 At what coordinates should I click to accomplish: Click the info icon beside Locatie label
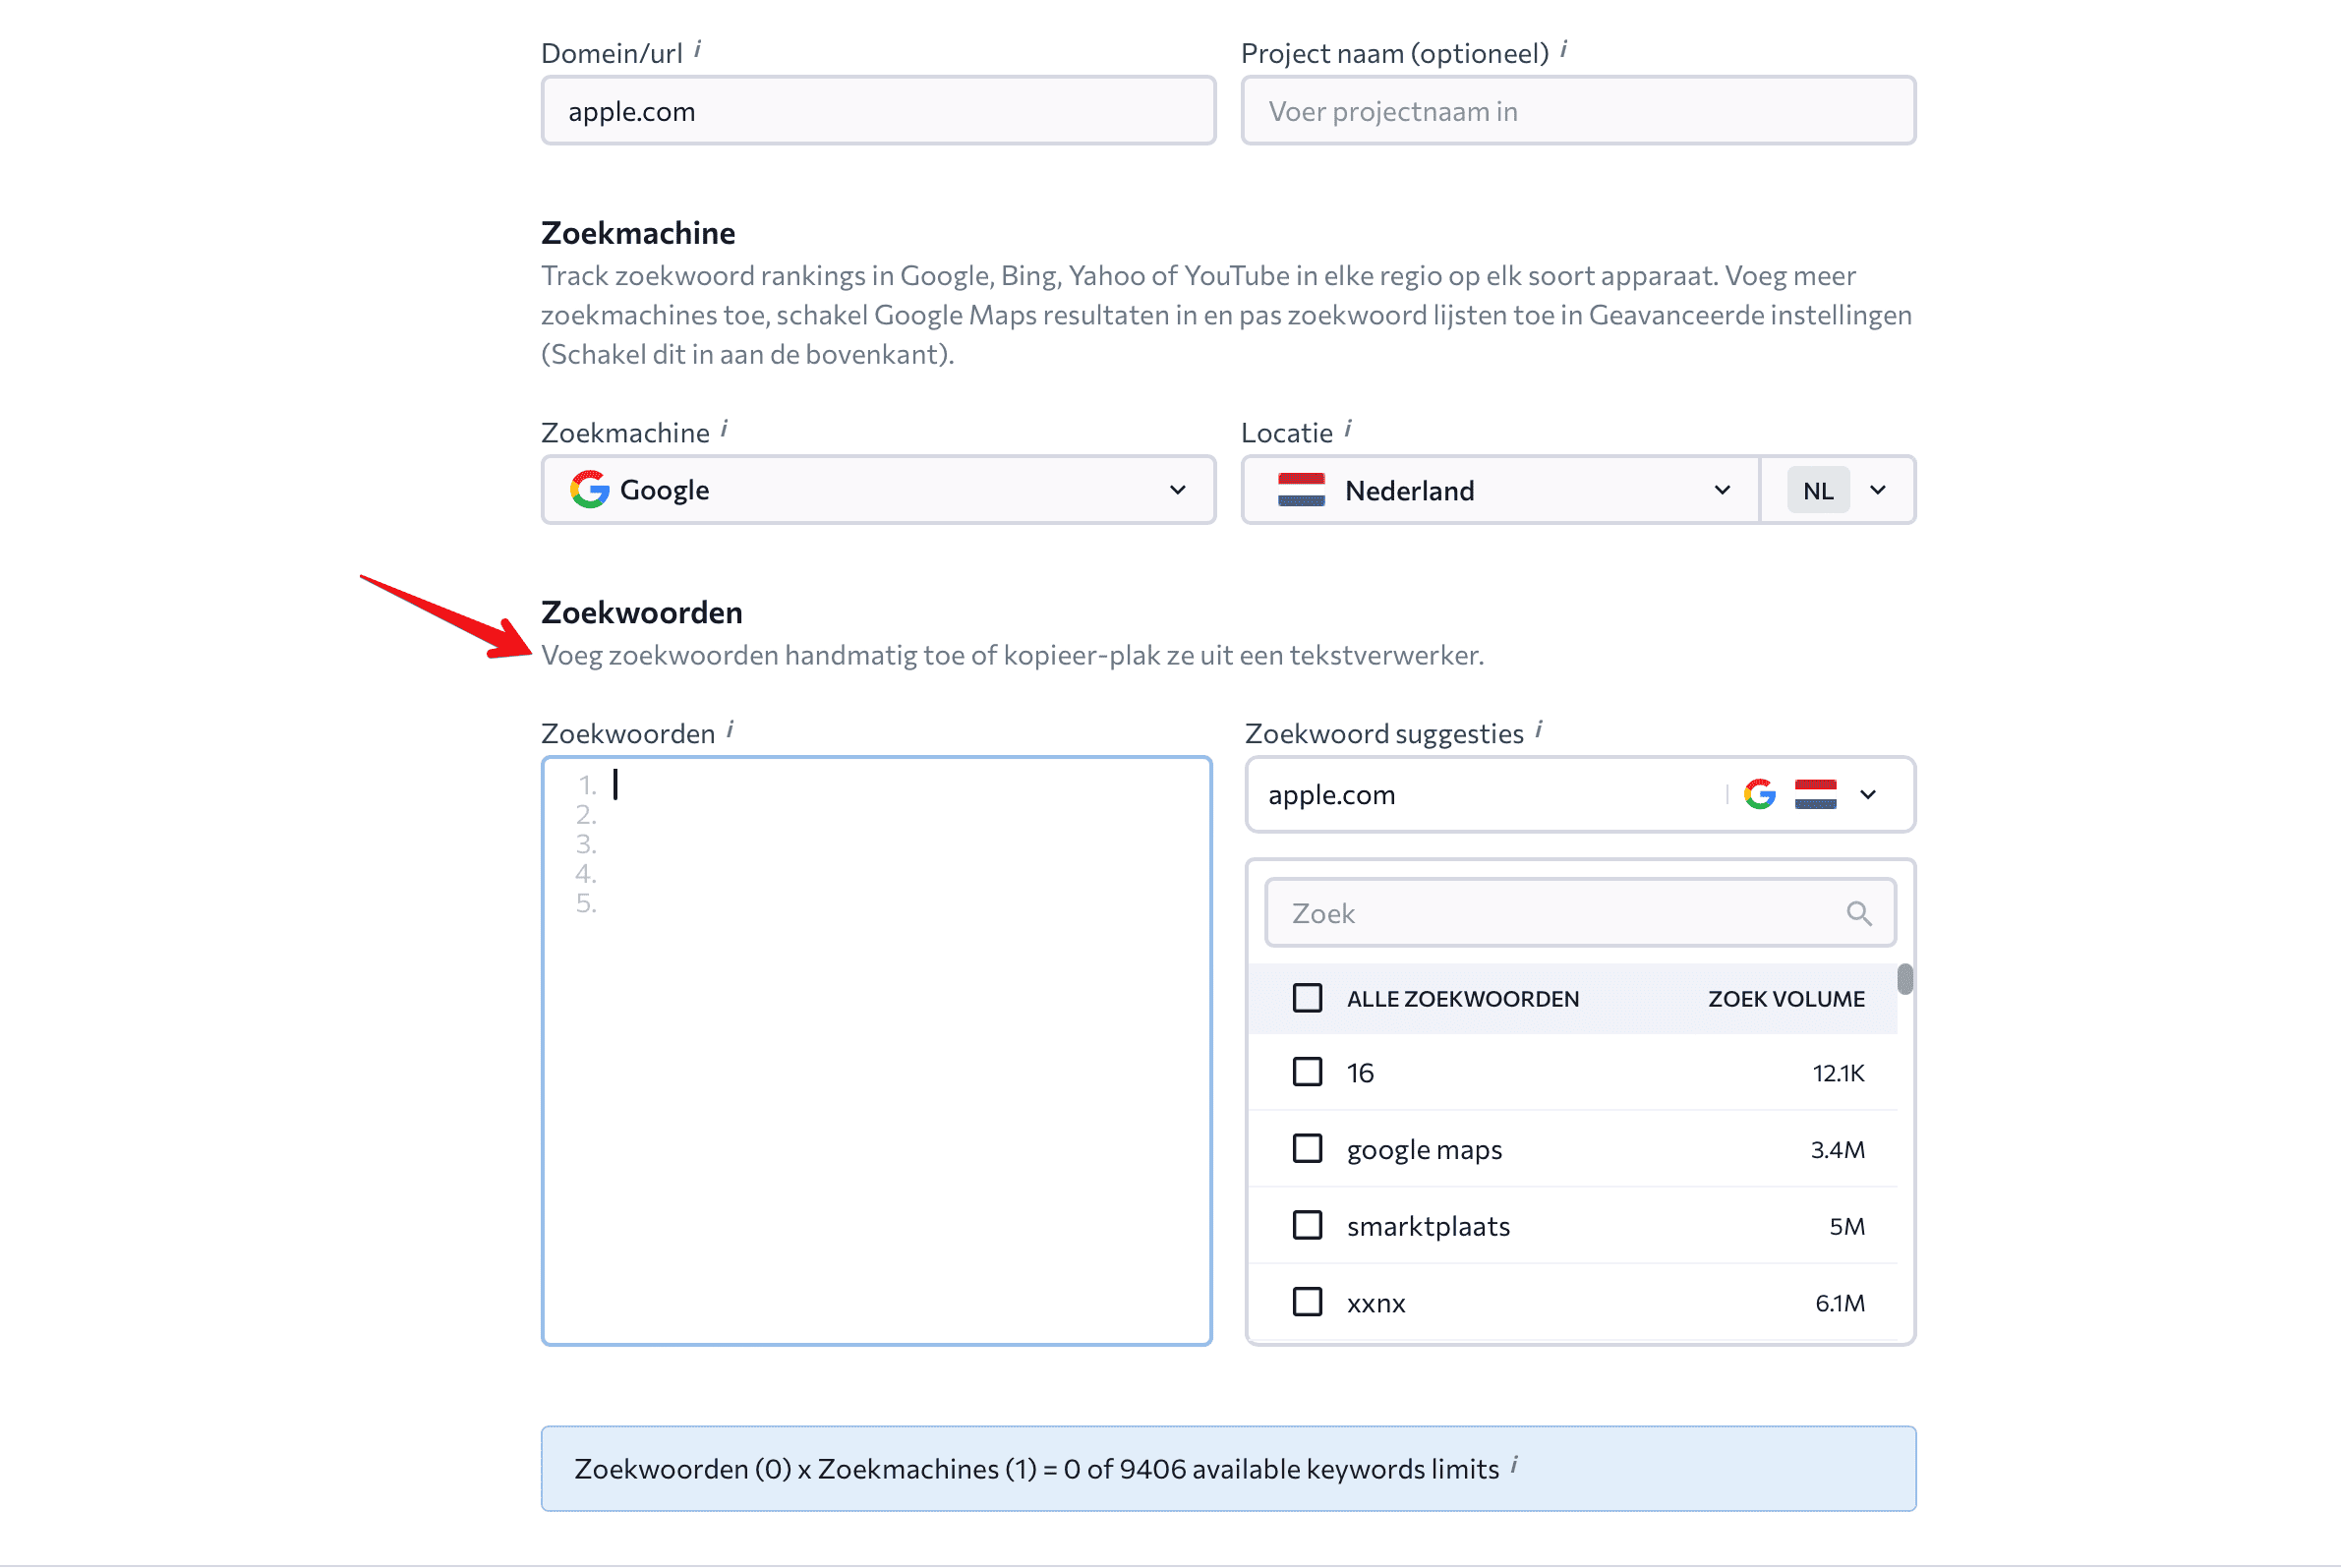(1347, 428)
